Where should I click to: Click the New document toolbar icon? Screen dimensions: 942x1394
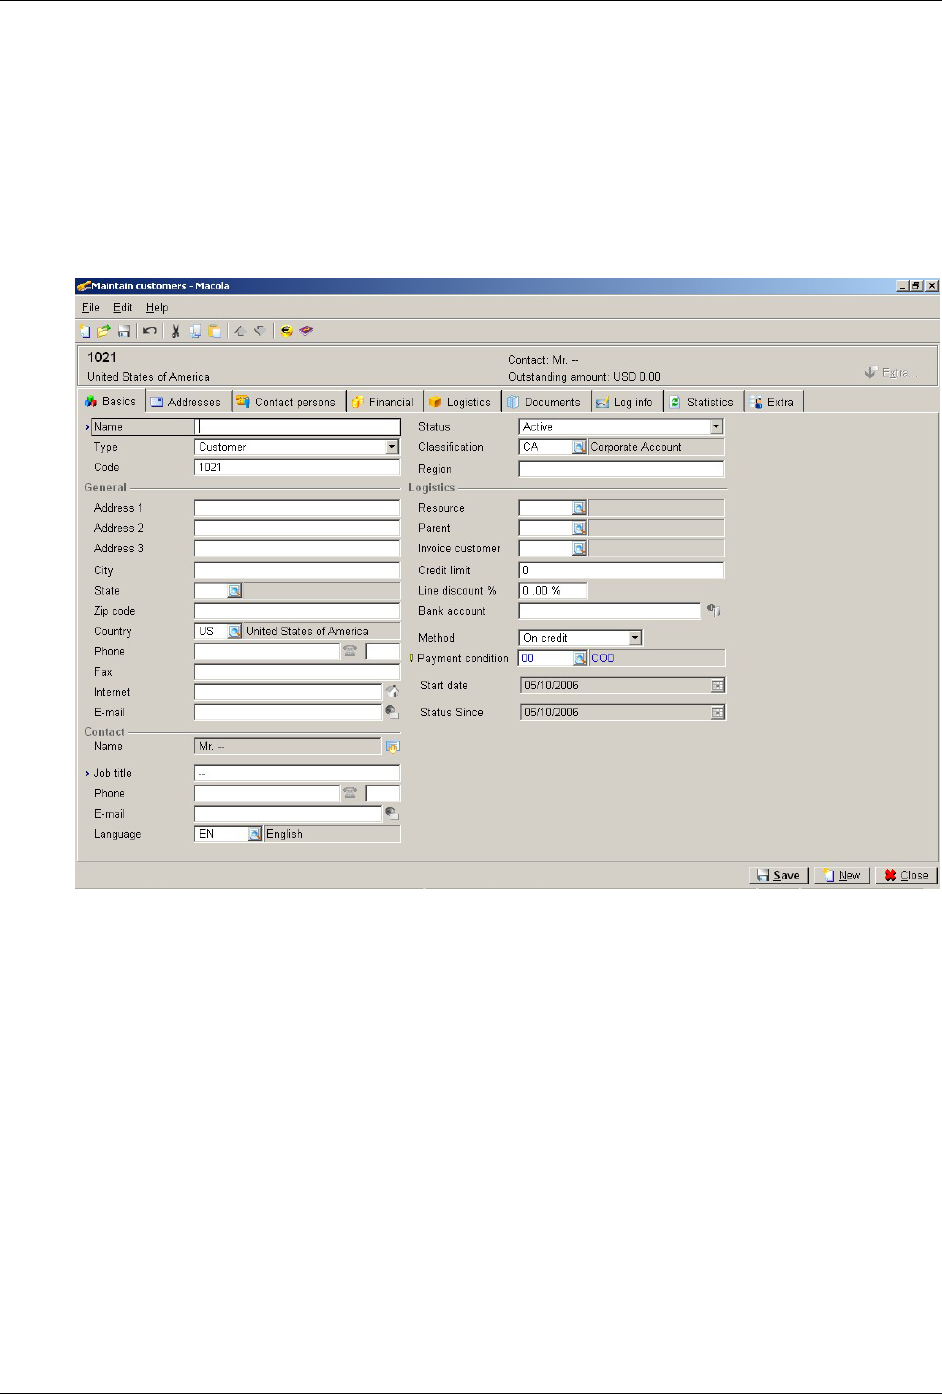85,331
